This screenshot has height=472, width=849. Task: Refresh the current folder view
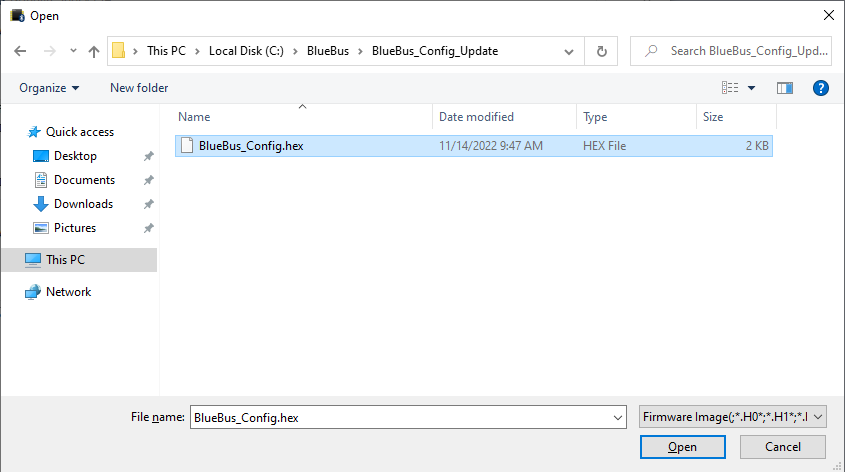point(601,51)
